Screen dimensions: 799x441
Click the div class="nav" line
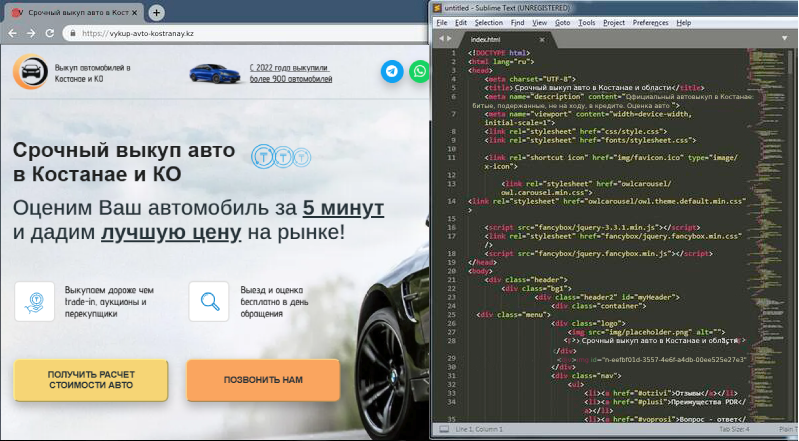click(587, 376)
